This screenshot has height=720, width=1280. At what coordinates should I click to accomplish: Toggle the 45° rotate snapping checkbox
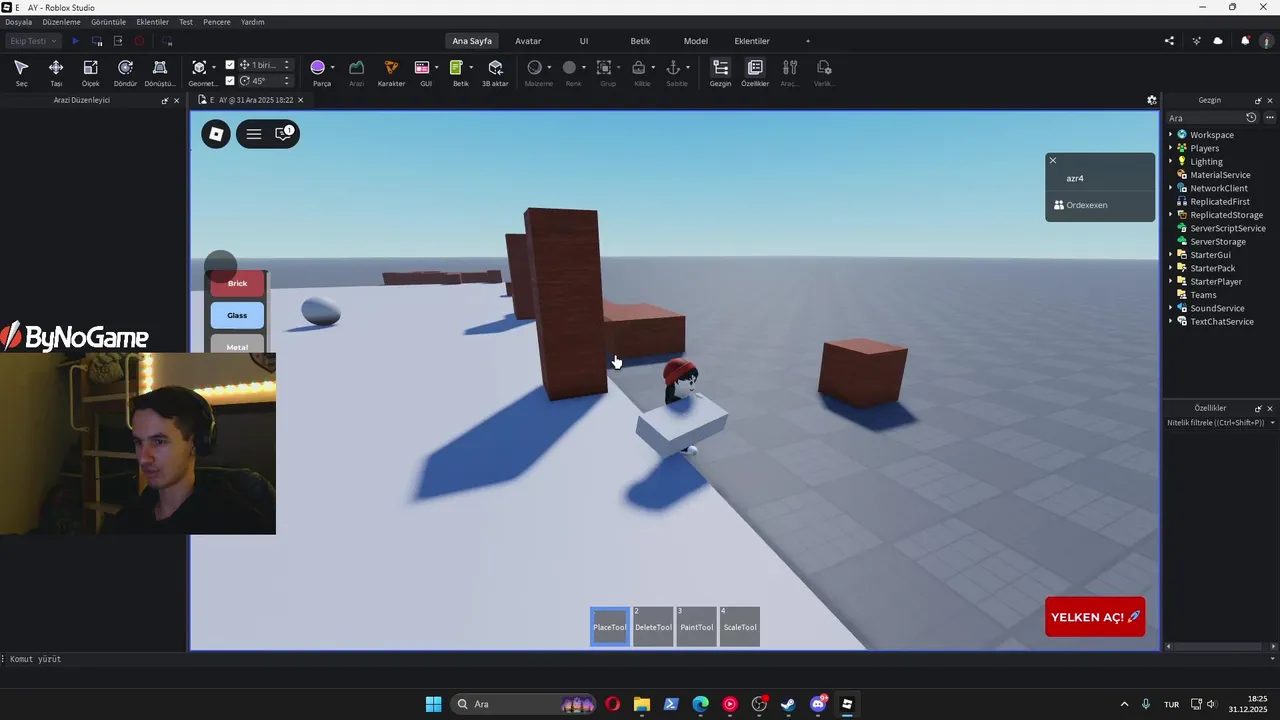pos(230,81)
